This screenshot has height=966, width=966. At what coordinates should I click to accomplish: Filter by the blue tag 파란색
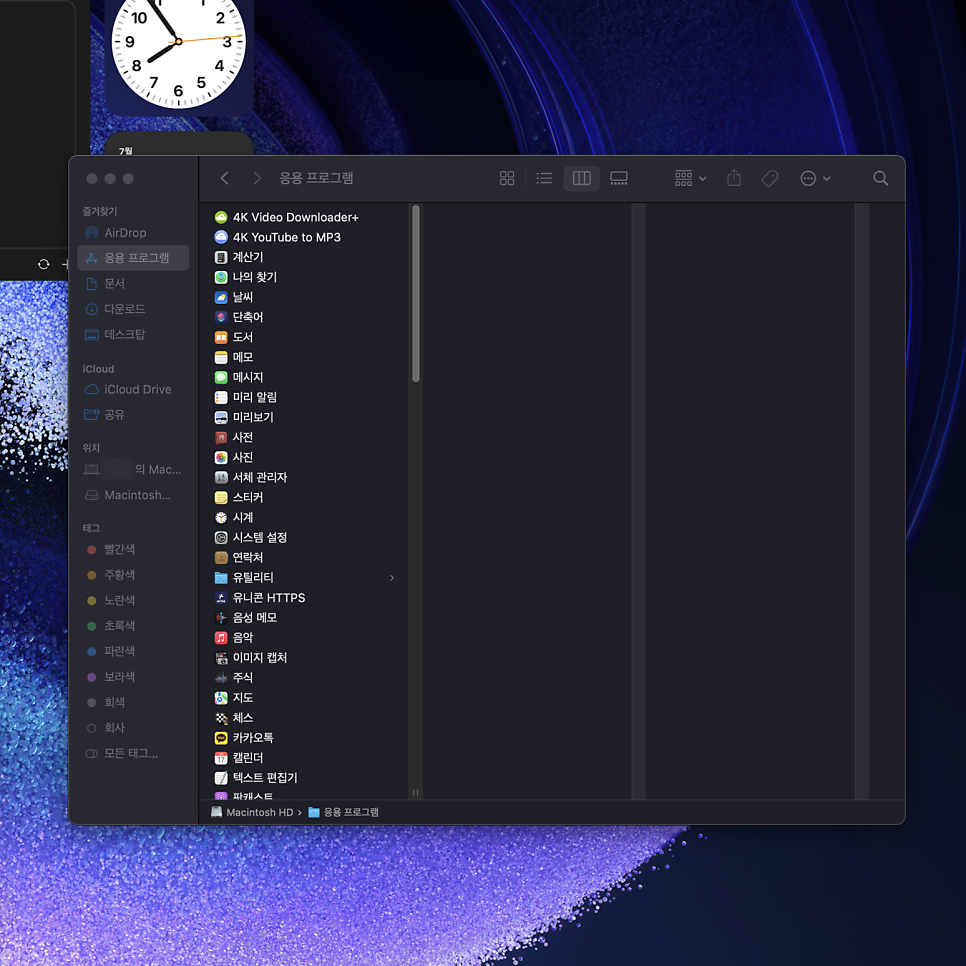coord(133,651)
